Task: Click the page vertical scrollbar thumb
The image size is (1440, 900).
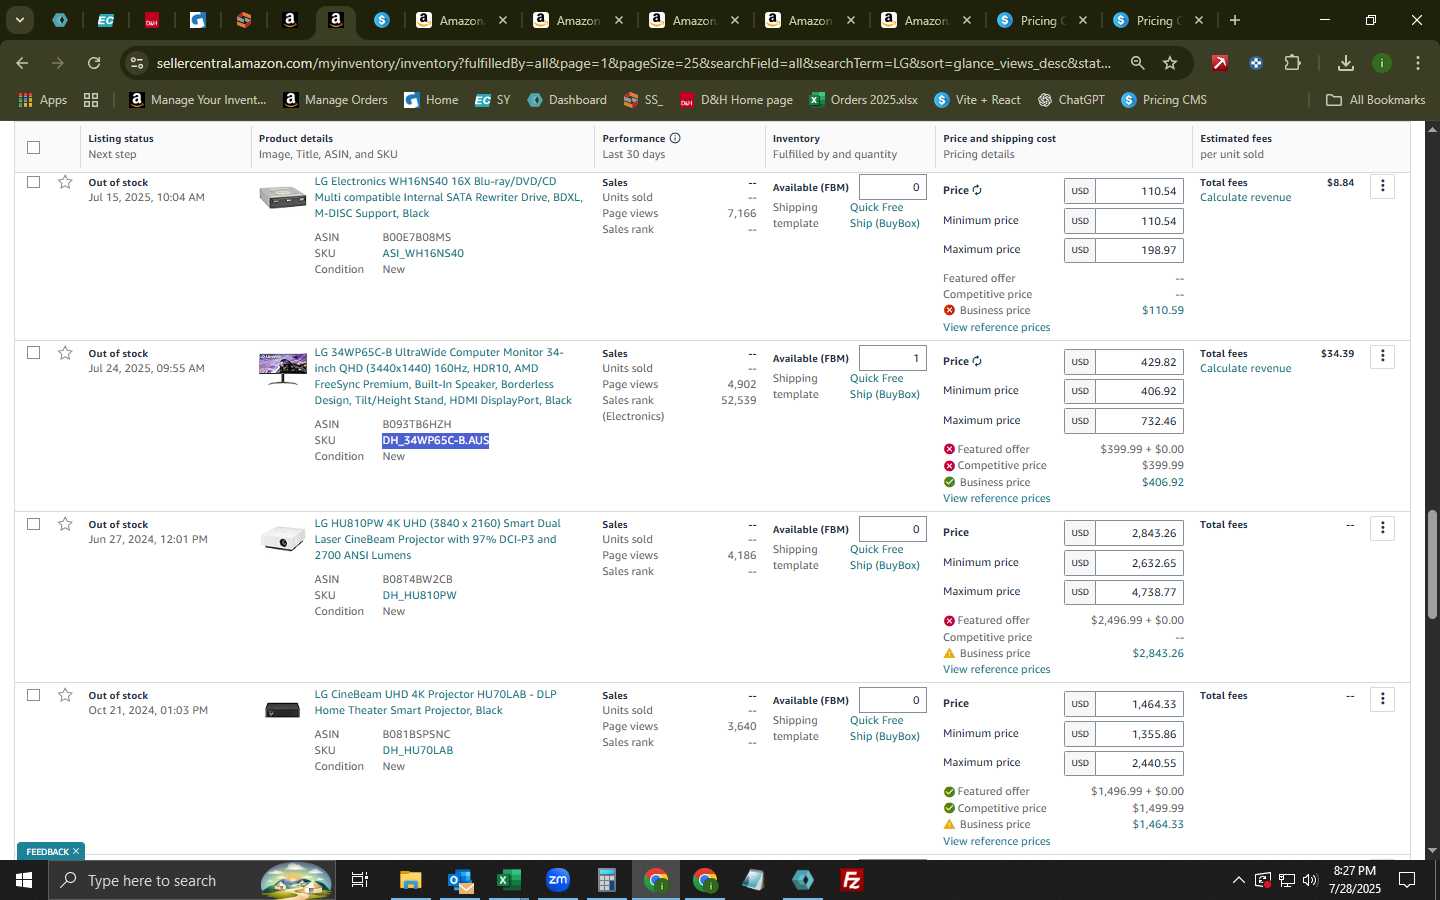Action: pyautogui.click(x=1432, y=565)
